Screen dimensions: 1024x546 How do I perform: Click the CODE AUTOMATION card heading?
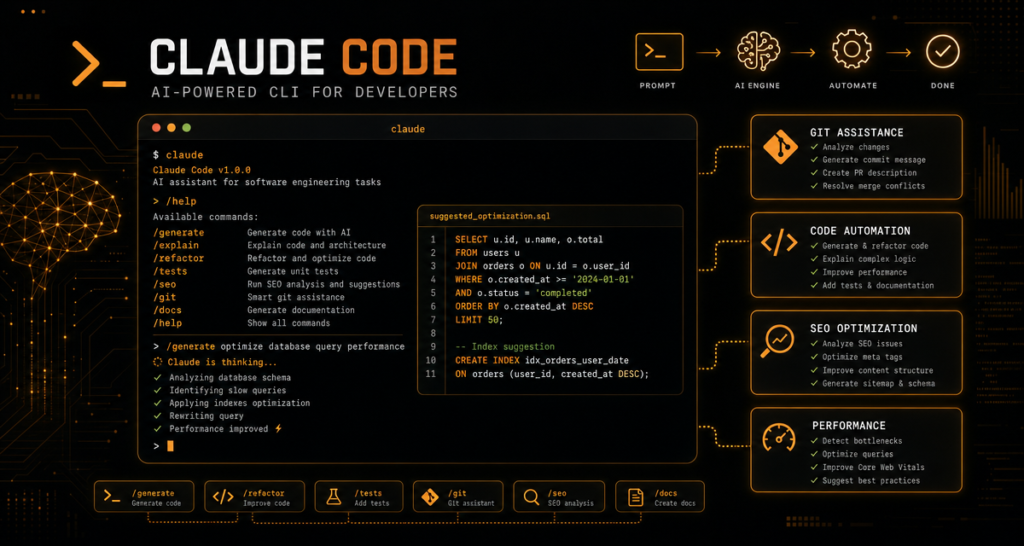[x=860, y=231]
